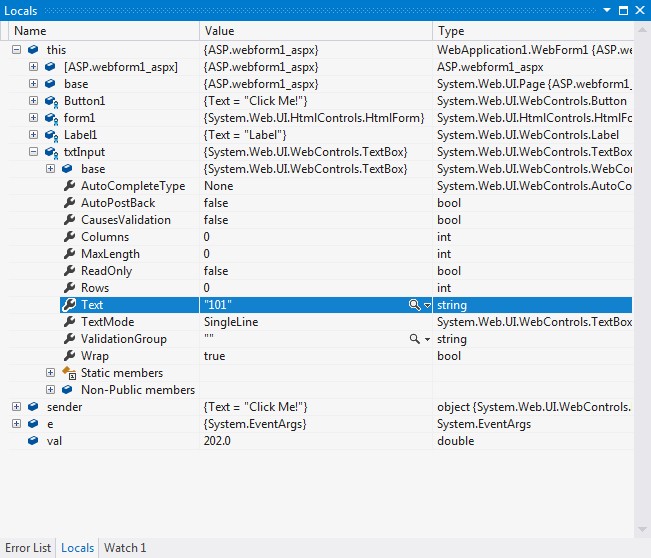
Task: Open the Locals window position dropdown
Action: coord(607,10)
